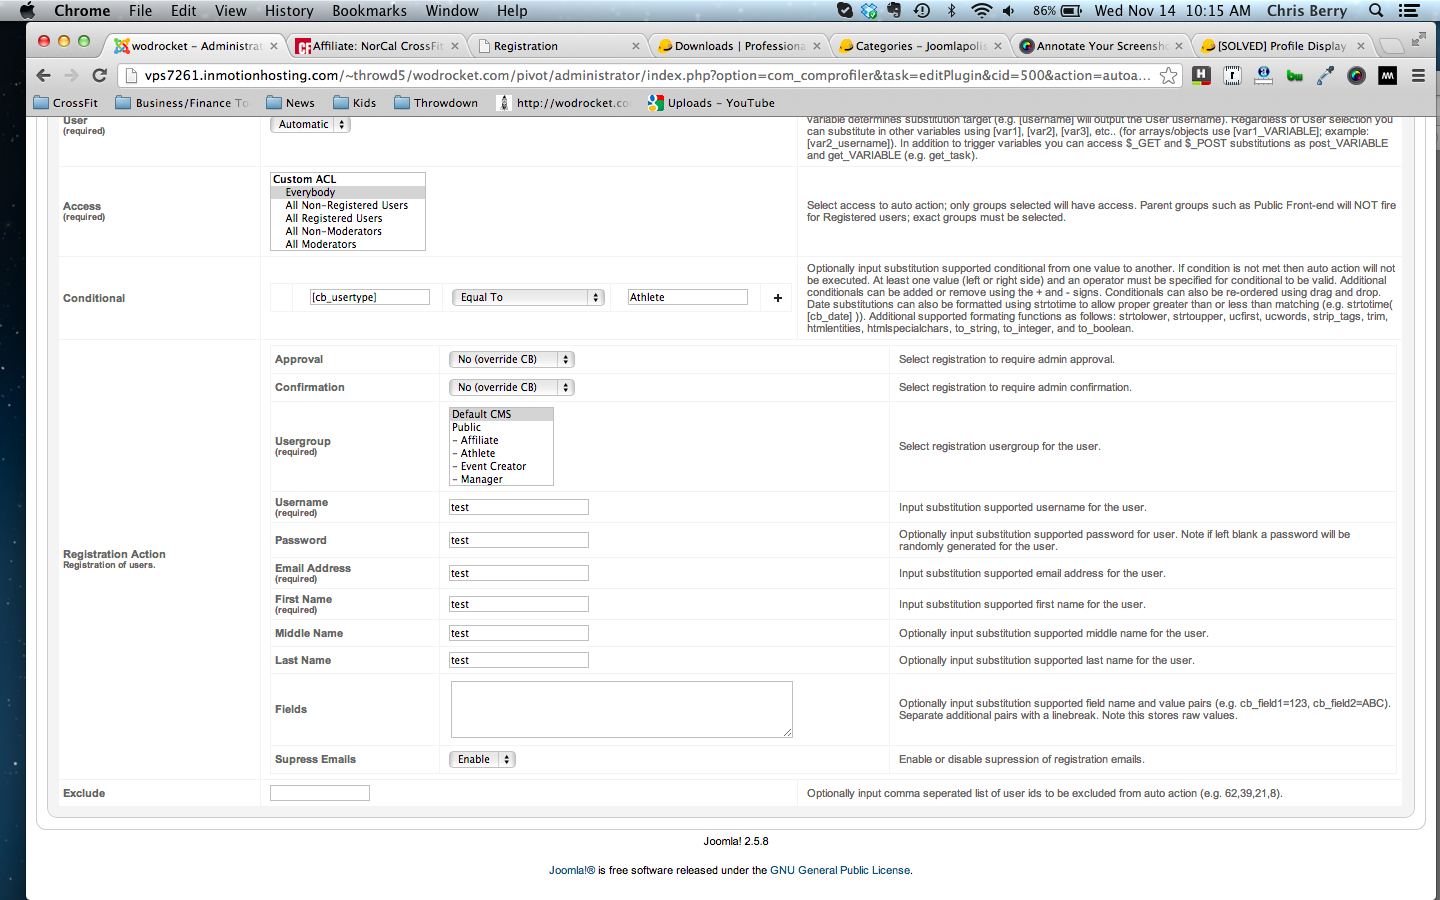Click the 'Athlete' conditional value field
The image size is (1440, 900).
(688, 297)
